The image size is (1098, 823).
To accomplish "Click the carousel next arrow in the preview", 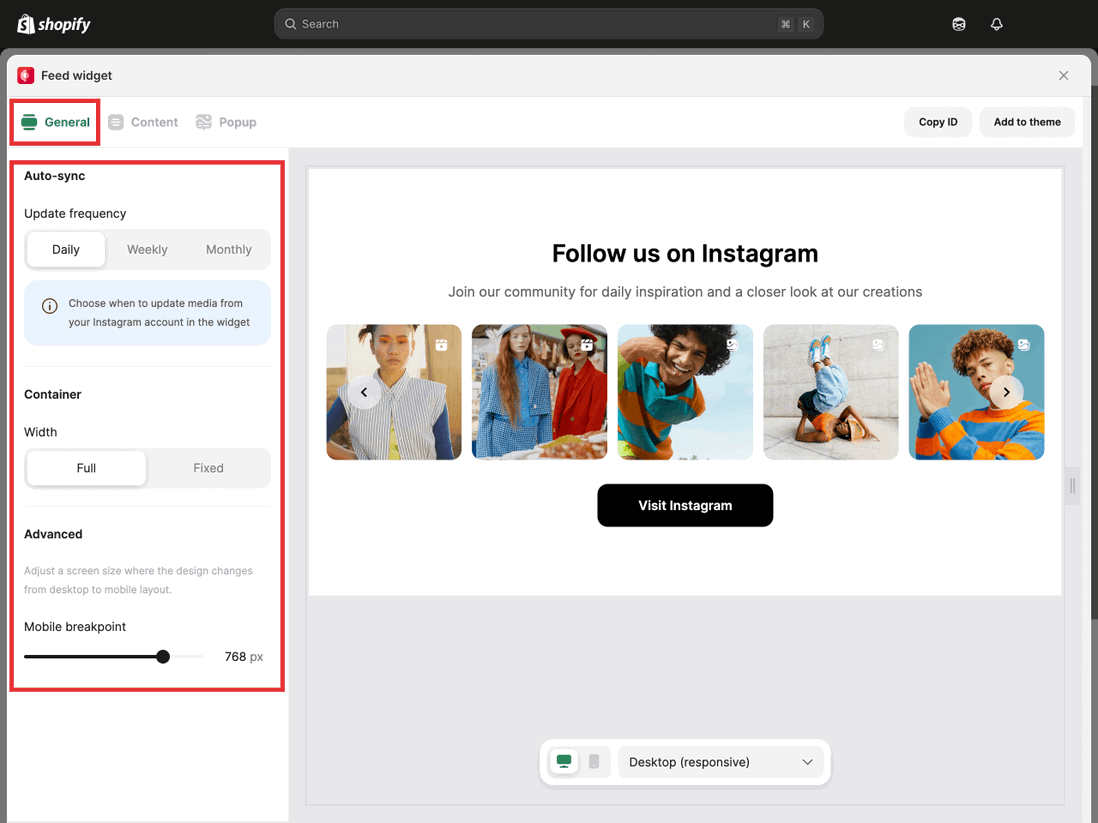I will click(x=1007, y=392).
